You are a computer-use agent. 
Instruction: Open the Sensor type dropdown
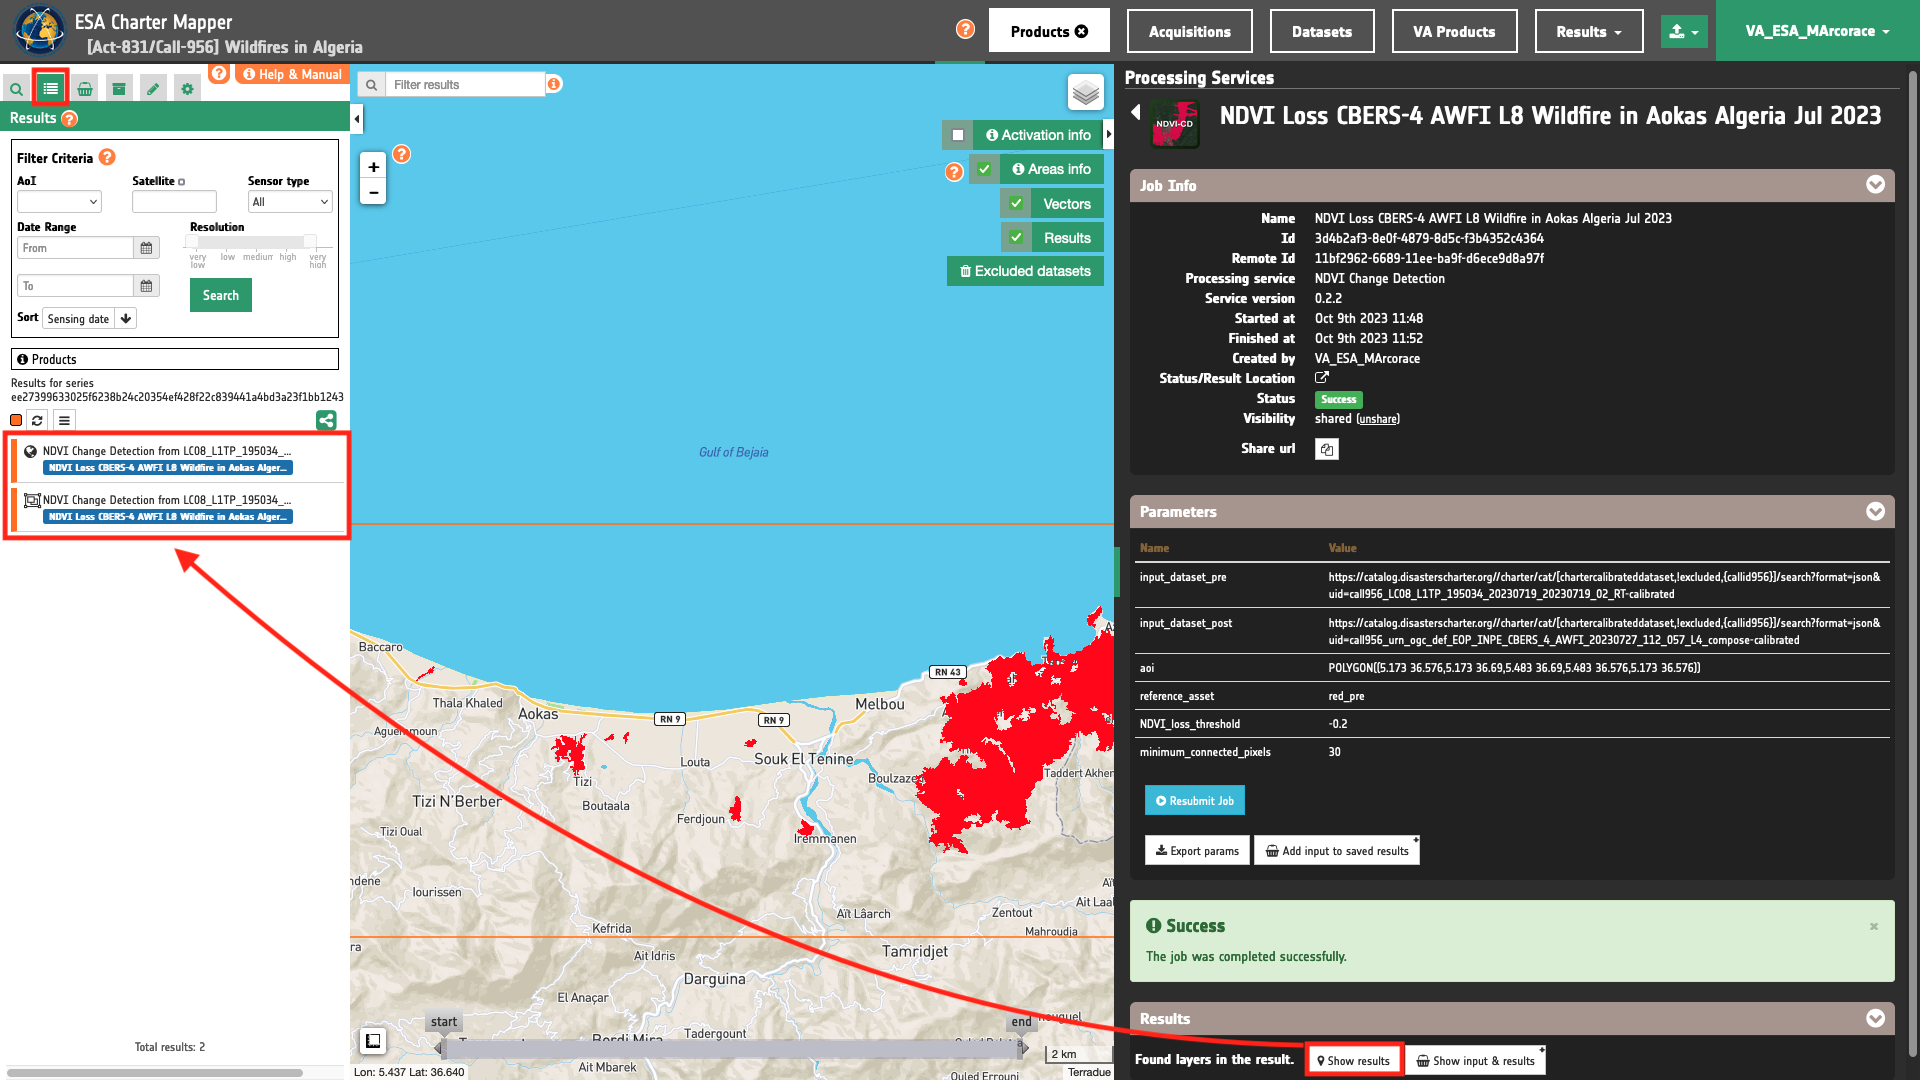(x=290, y=202)
